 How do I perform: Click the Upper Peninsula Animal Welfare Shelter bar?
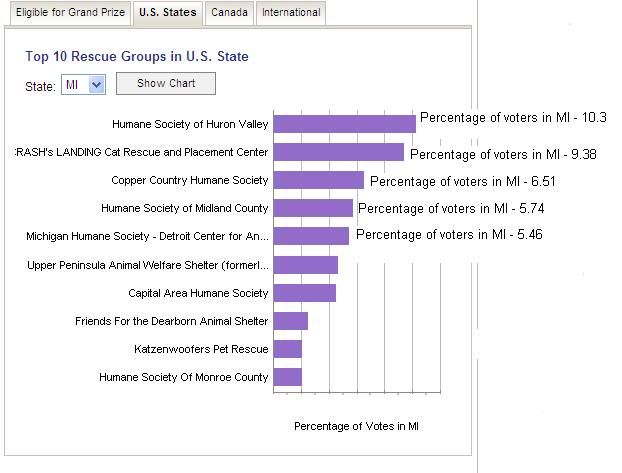306,265
